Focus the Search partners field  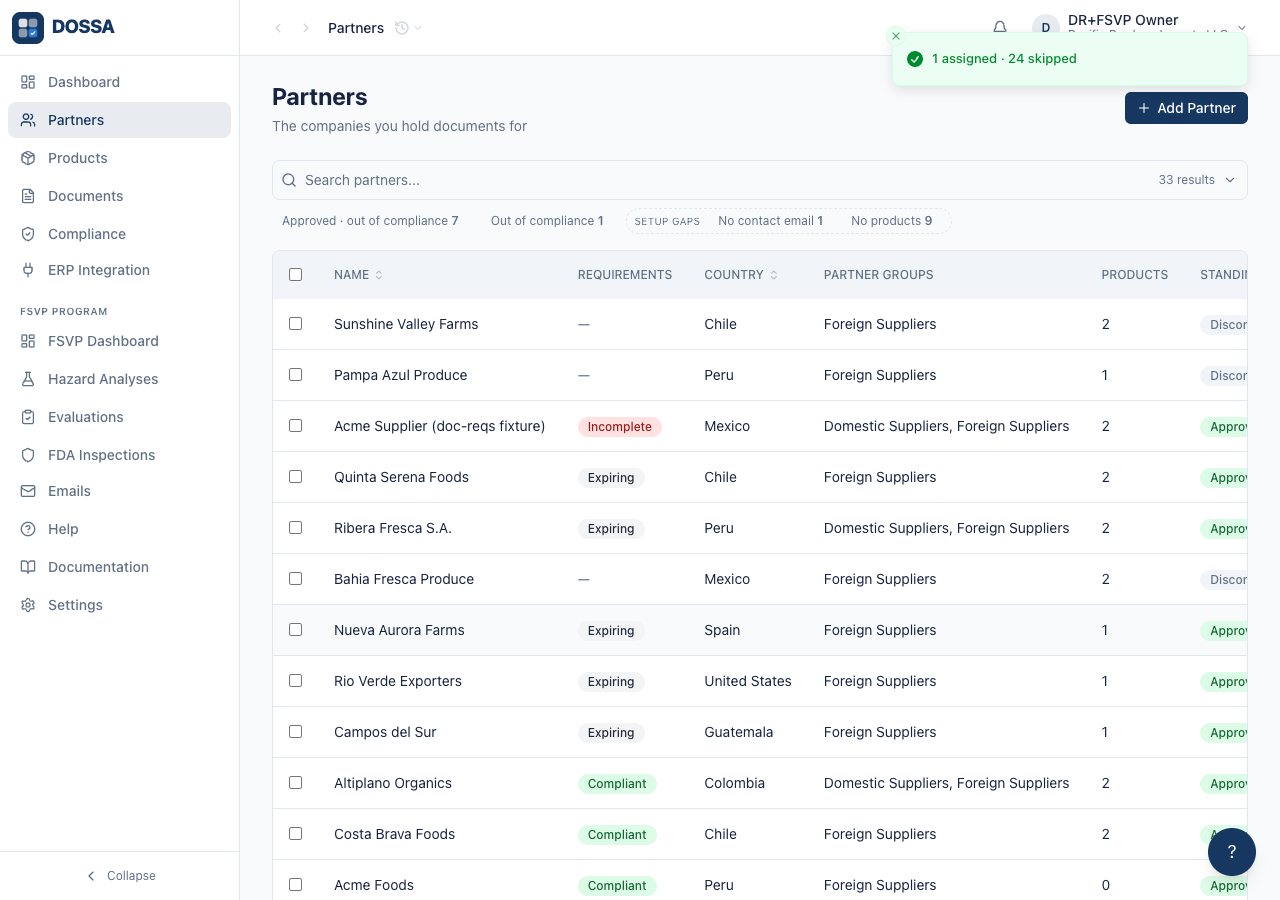(725, 180)
